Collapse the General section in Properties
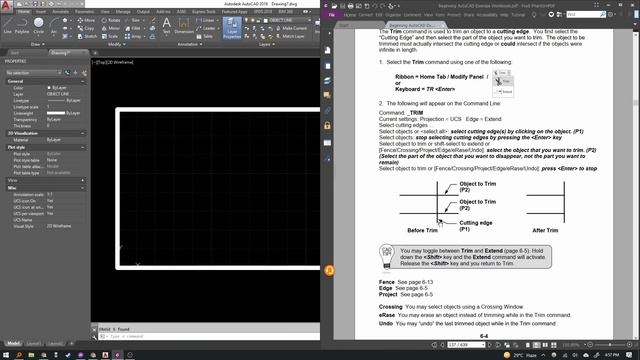Image resolution: width=640 pixels, height=360 pixels. [x=82, y=81]
